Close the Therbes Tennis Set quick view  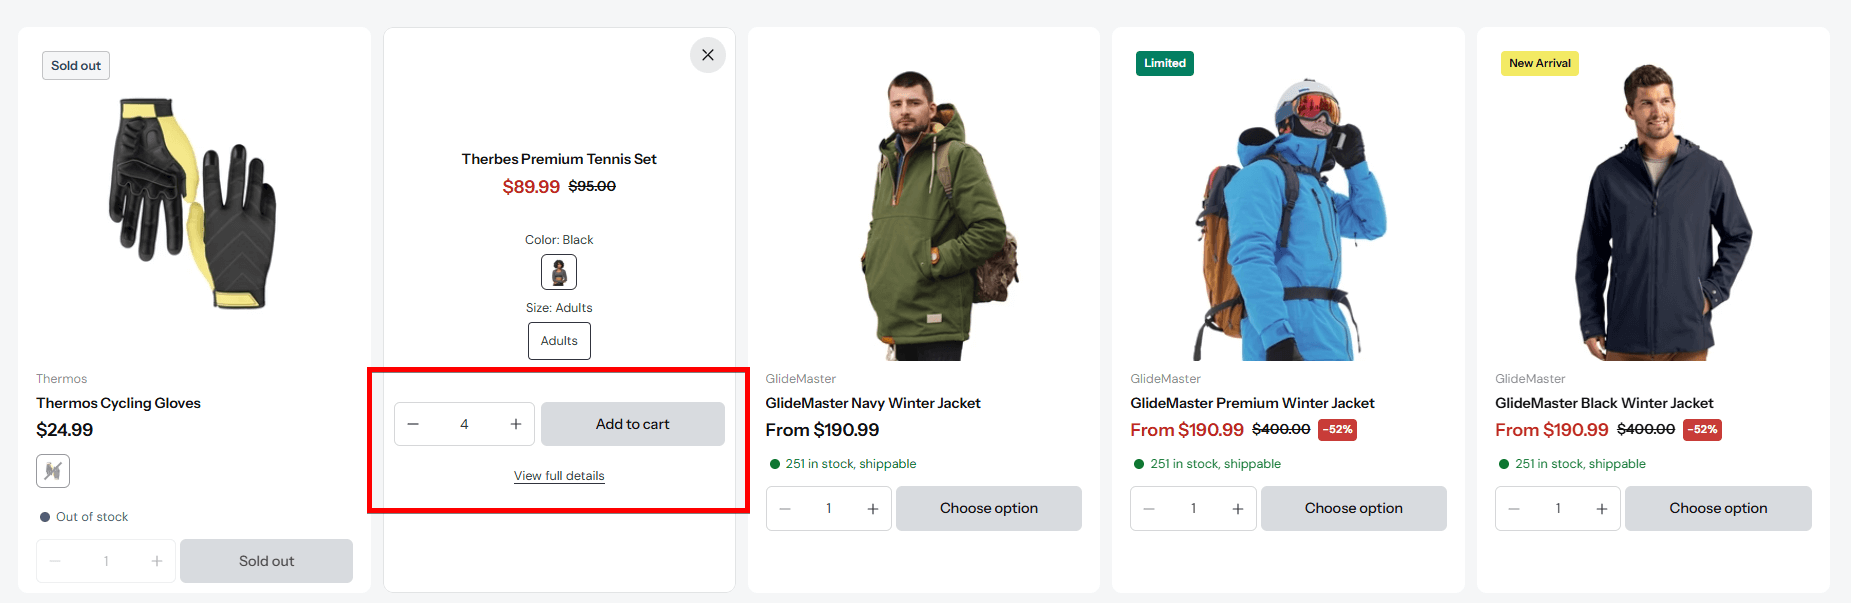tap(707, 55)
